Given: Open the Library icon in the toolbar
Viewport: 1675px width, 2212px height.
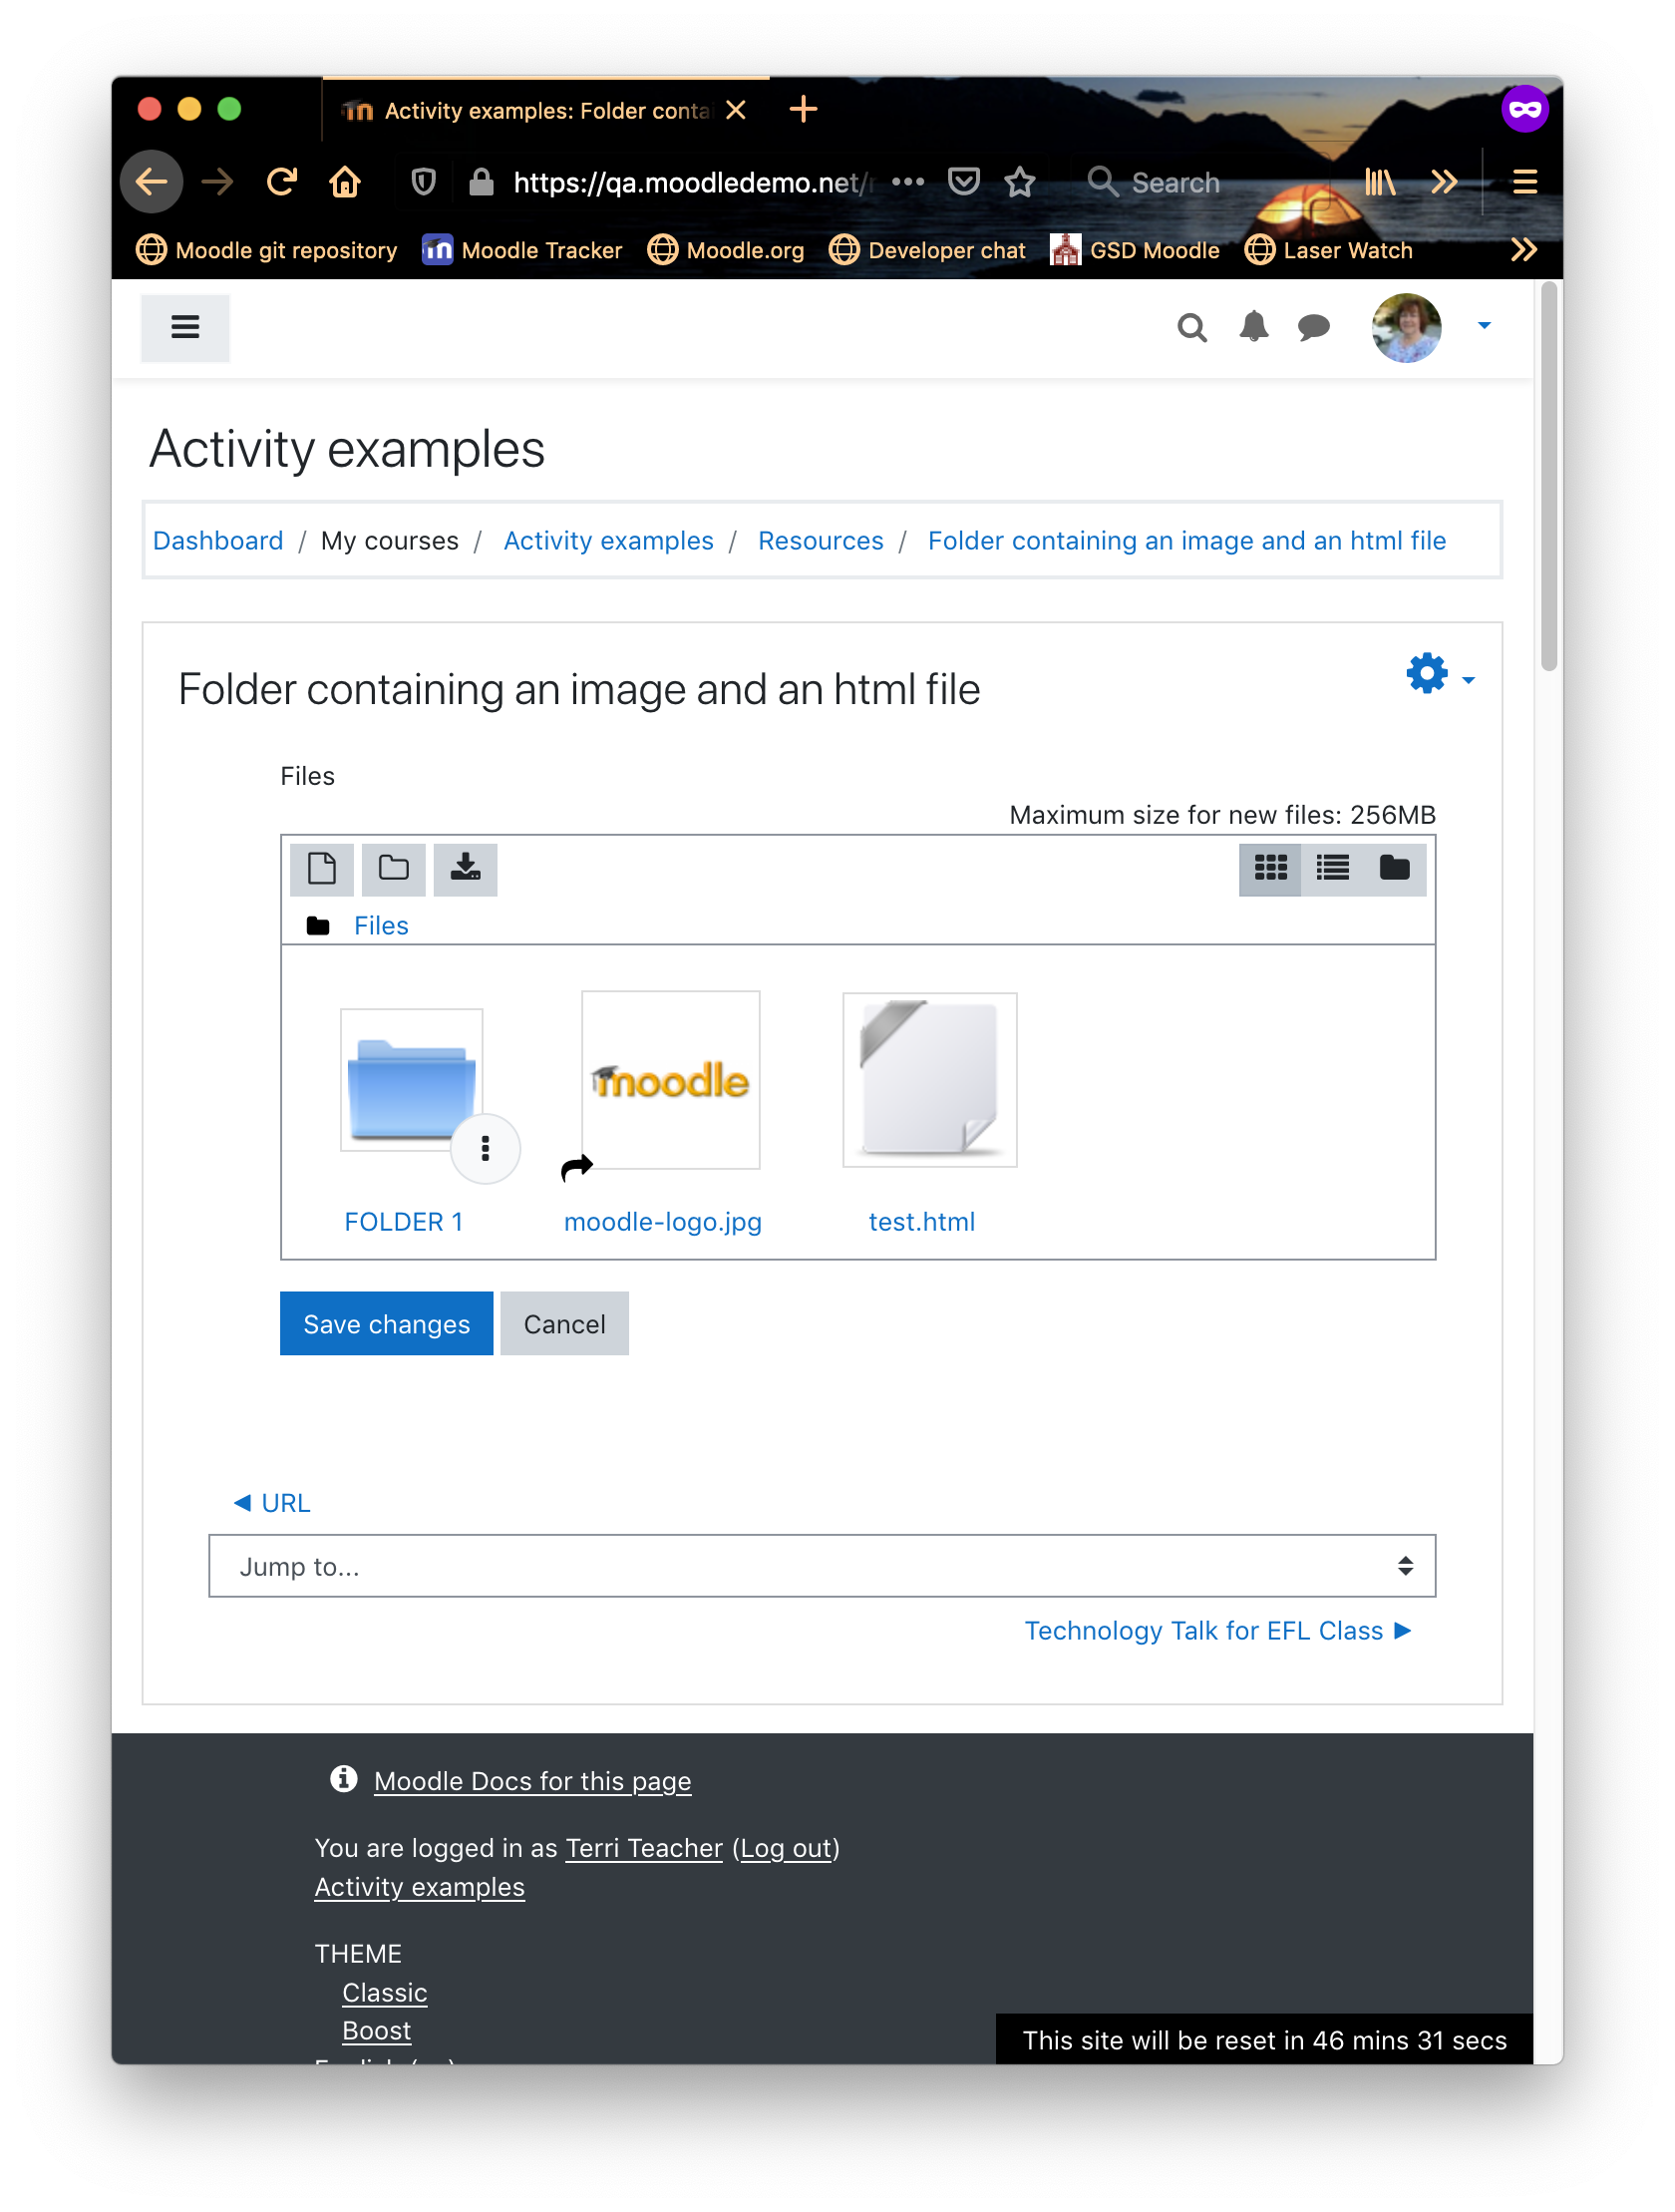Looking at the screenshot, I should tap(1379, 182).
